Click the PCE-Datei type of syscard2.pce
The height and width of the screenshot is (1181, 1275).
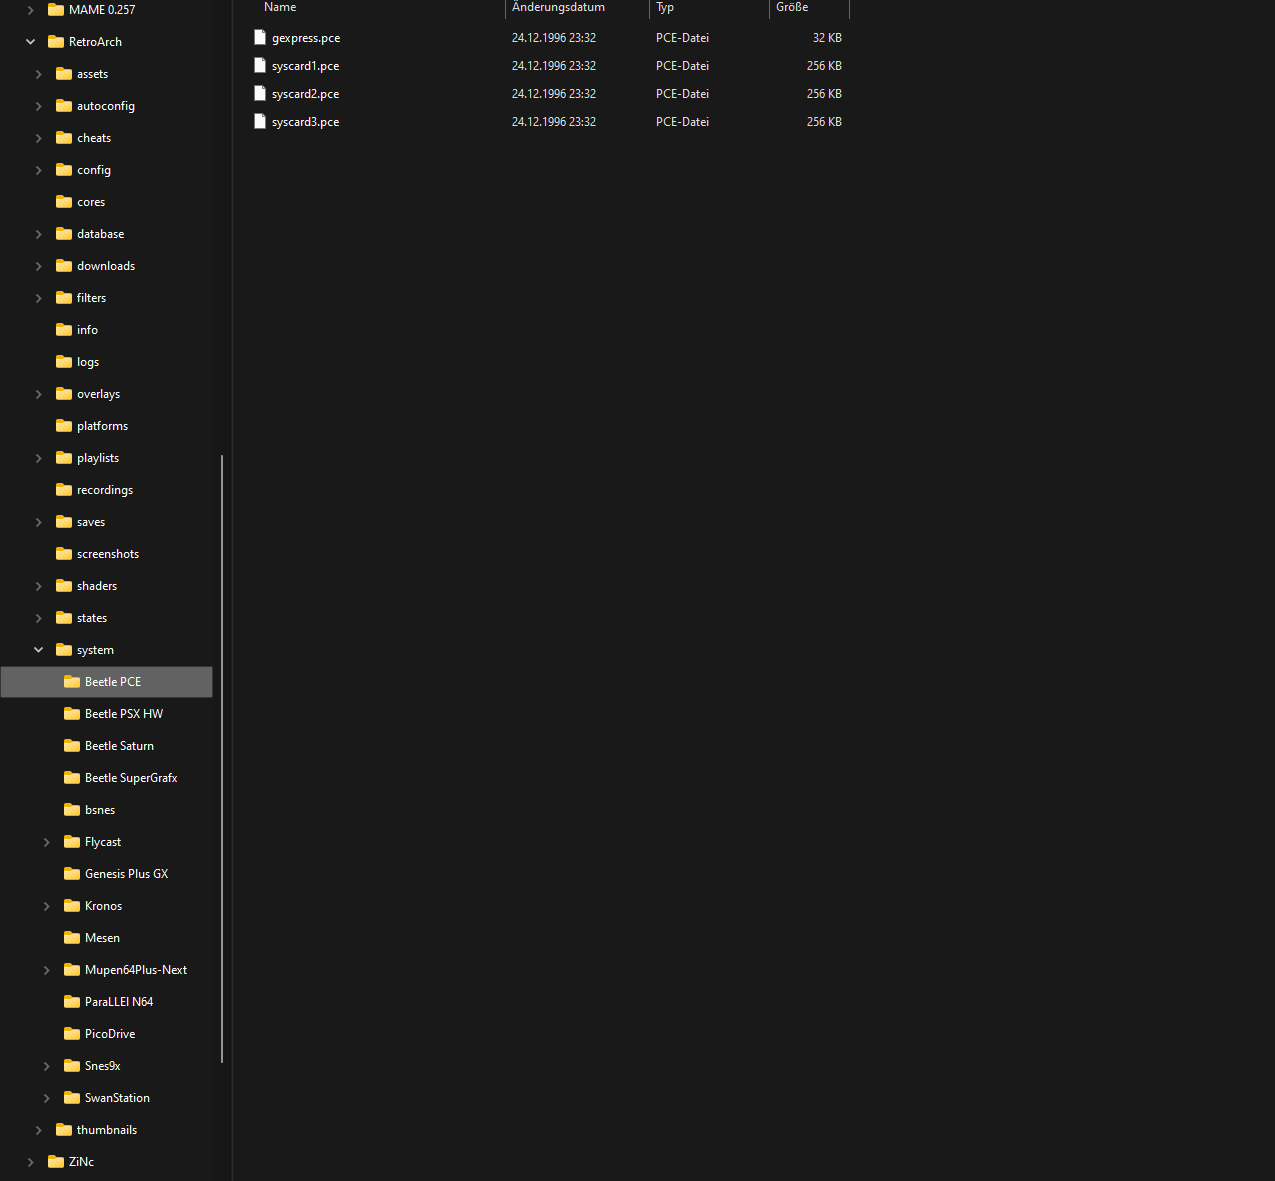tap(682, 94)
